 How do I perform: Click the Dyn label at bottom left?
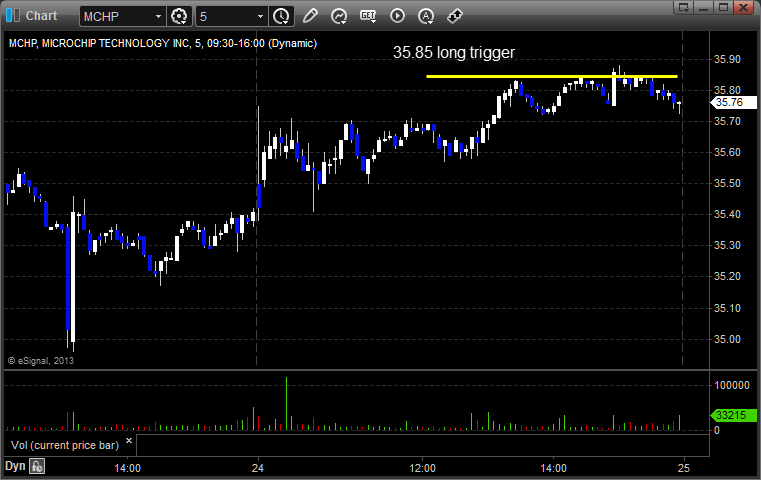[15, 466]
